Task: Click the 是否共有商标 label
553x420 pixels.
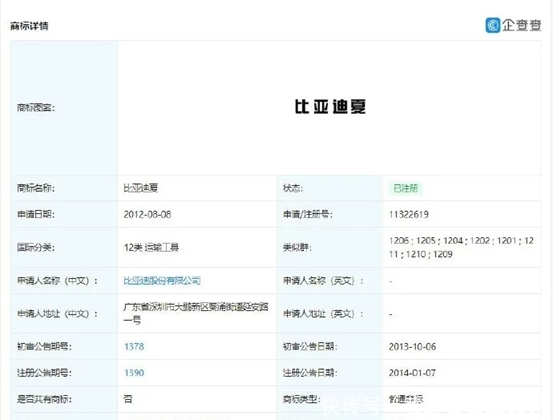Action: point(44,399)
